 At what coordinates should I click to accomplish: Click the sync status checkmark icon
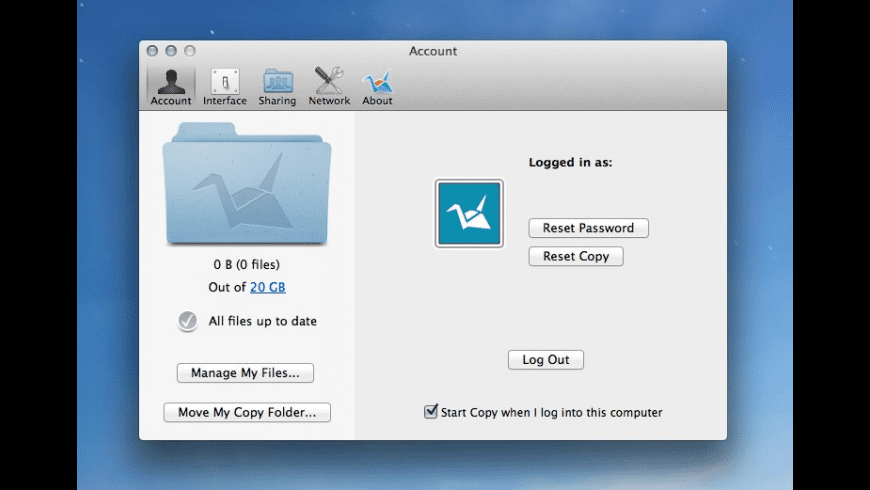(x=187, y=321)
